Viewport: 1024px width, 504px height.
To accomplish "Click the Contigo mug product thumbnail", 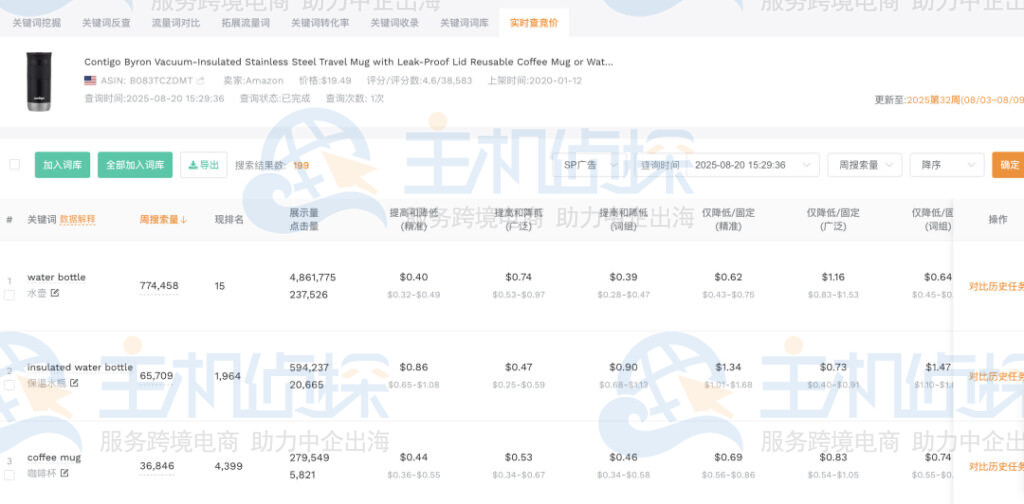I will [x=39, y=82].
